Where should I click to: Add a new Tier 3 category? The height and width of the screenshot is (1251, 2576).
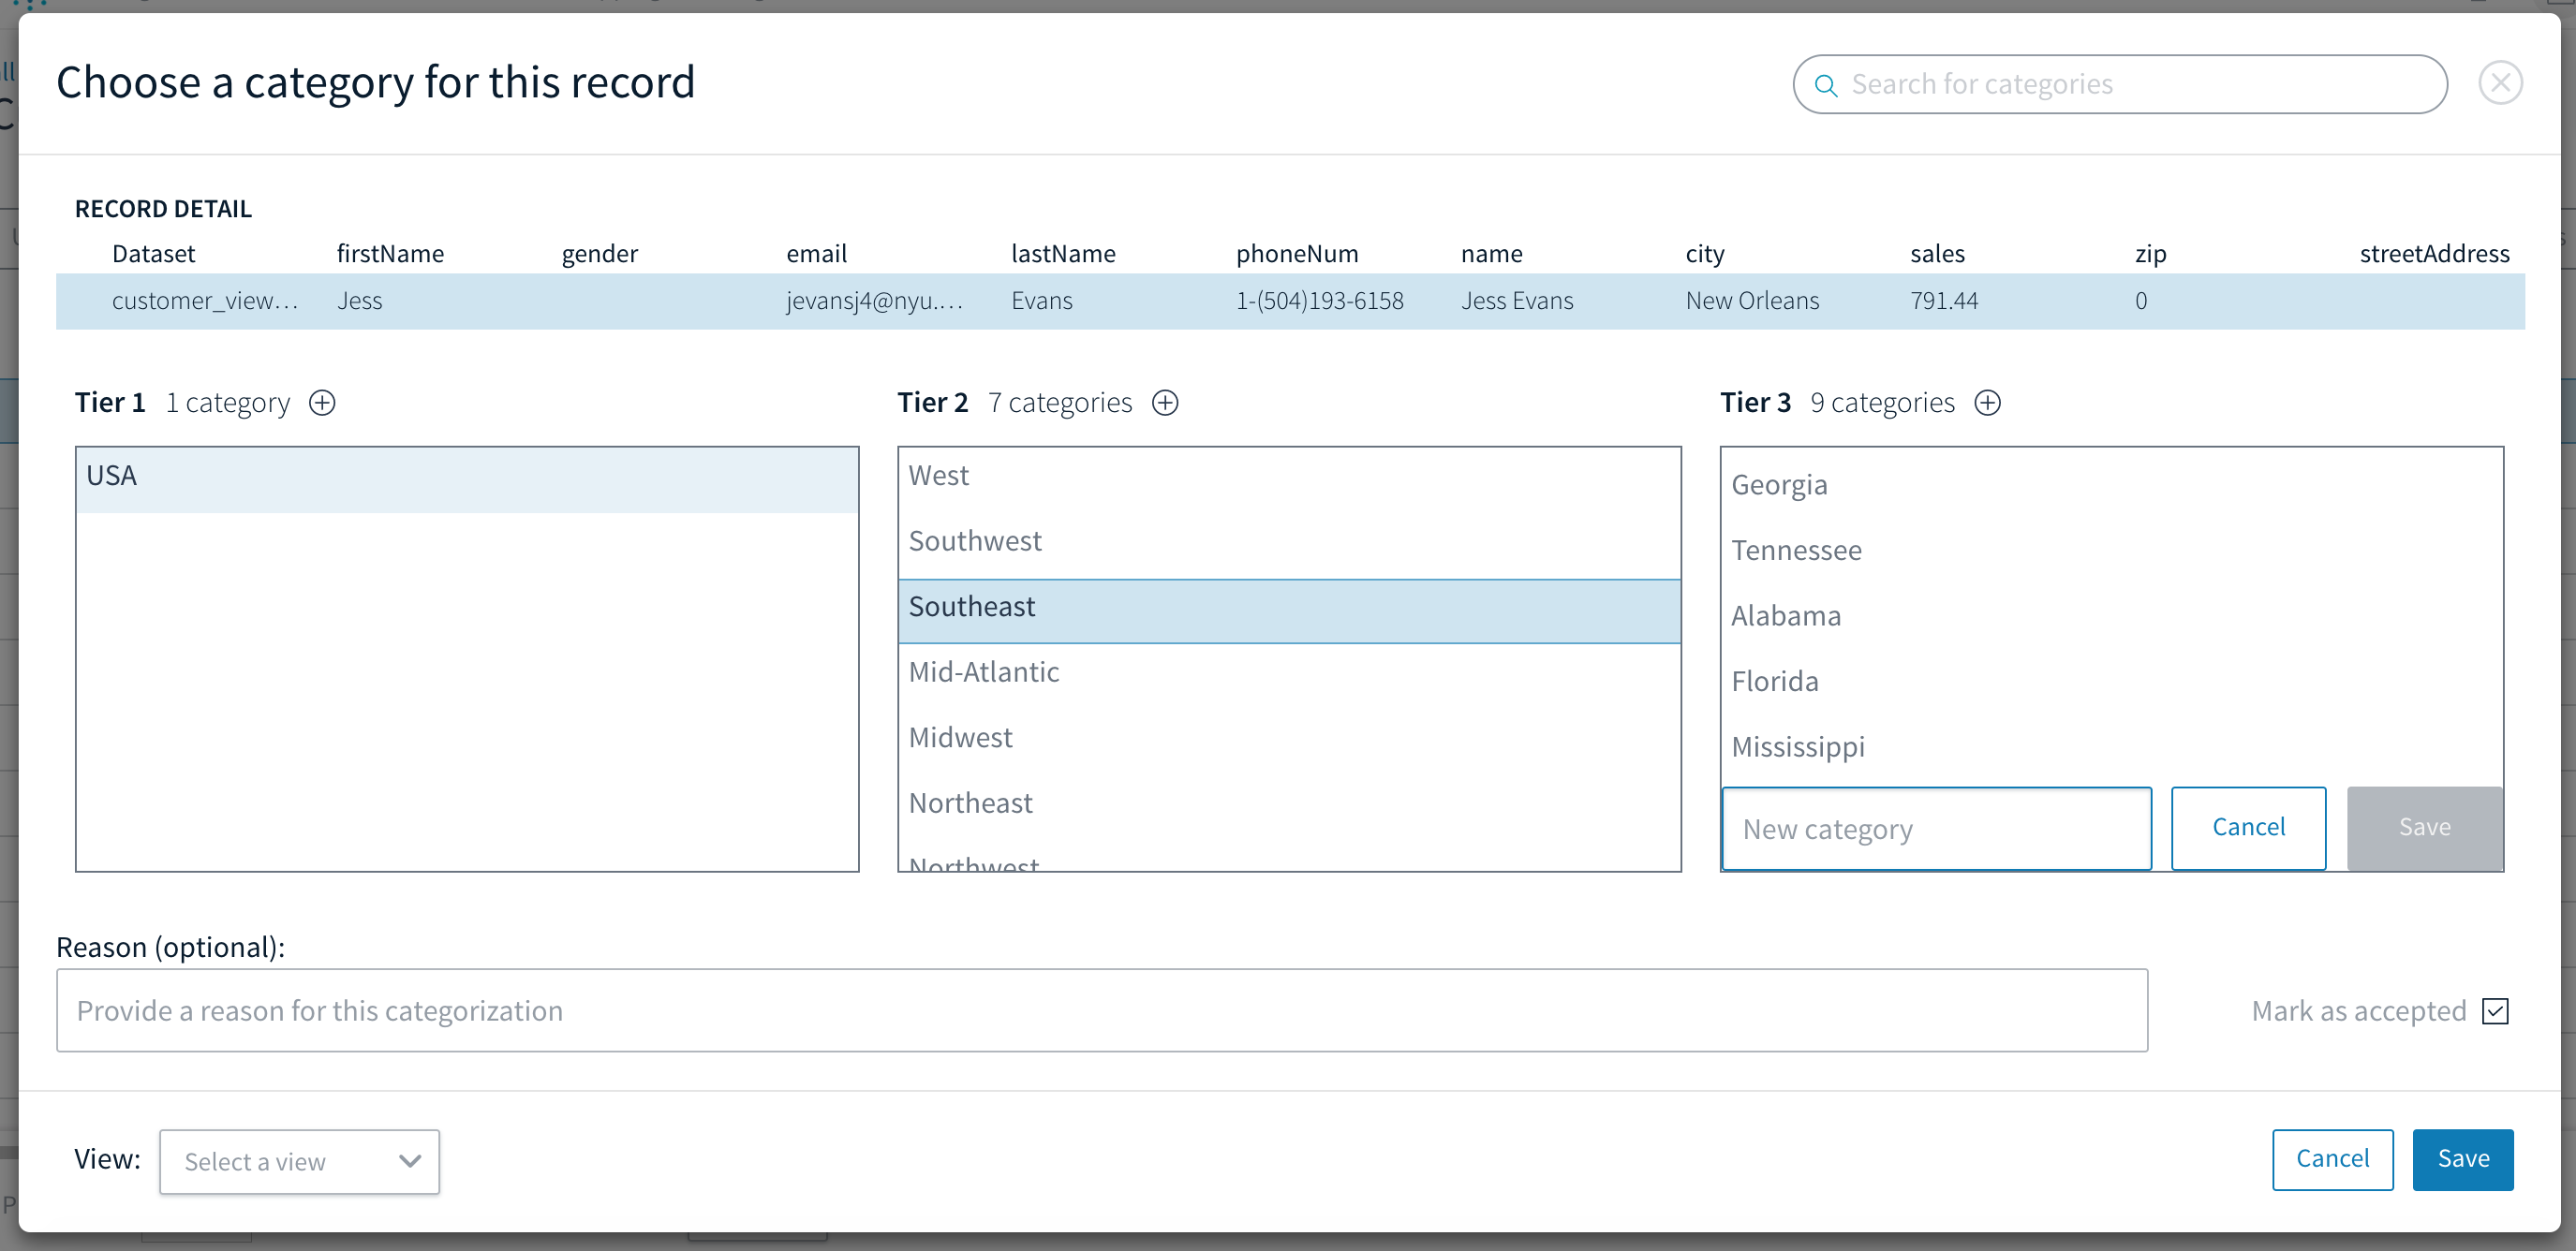(1987, 403)
